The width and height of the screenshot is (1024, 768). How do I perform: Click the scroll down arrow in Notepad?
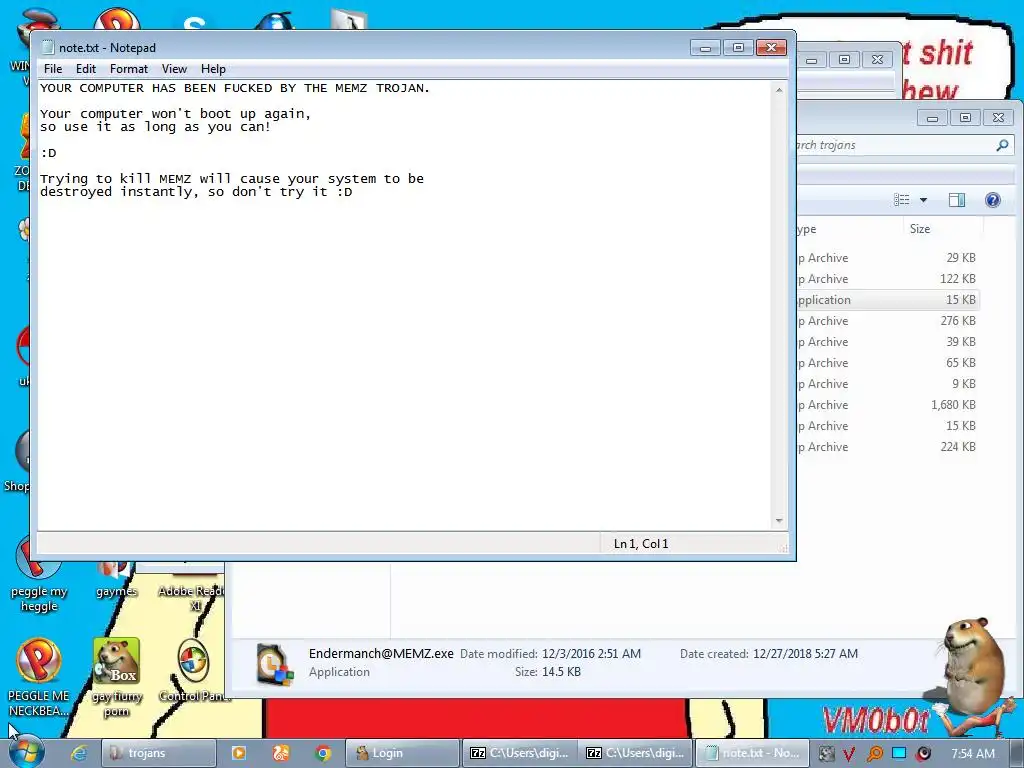tap(778, 520)
